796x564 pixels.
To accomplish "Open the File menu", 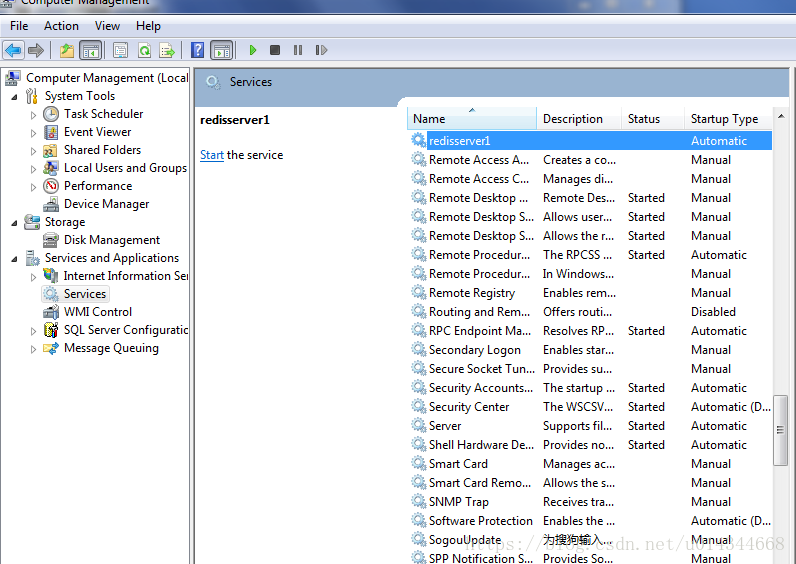I will click(19, 26).
